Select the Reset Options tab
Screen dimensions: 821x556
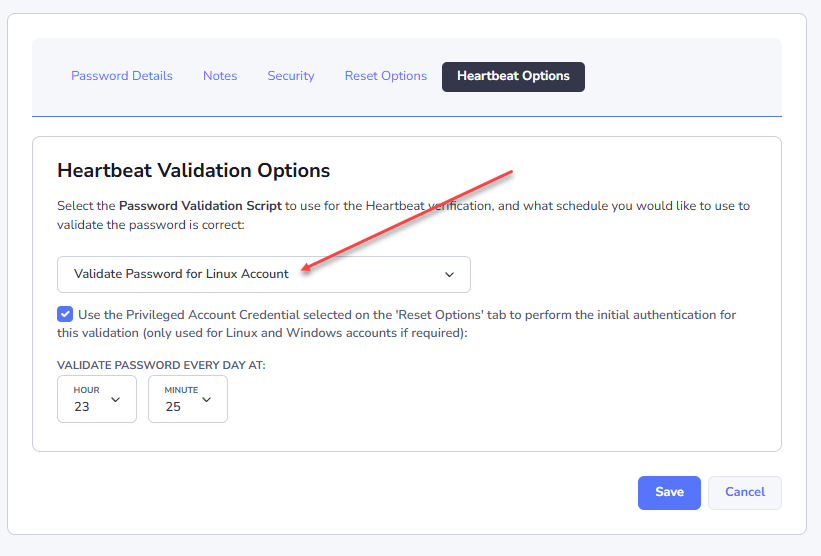point(386,76)
